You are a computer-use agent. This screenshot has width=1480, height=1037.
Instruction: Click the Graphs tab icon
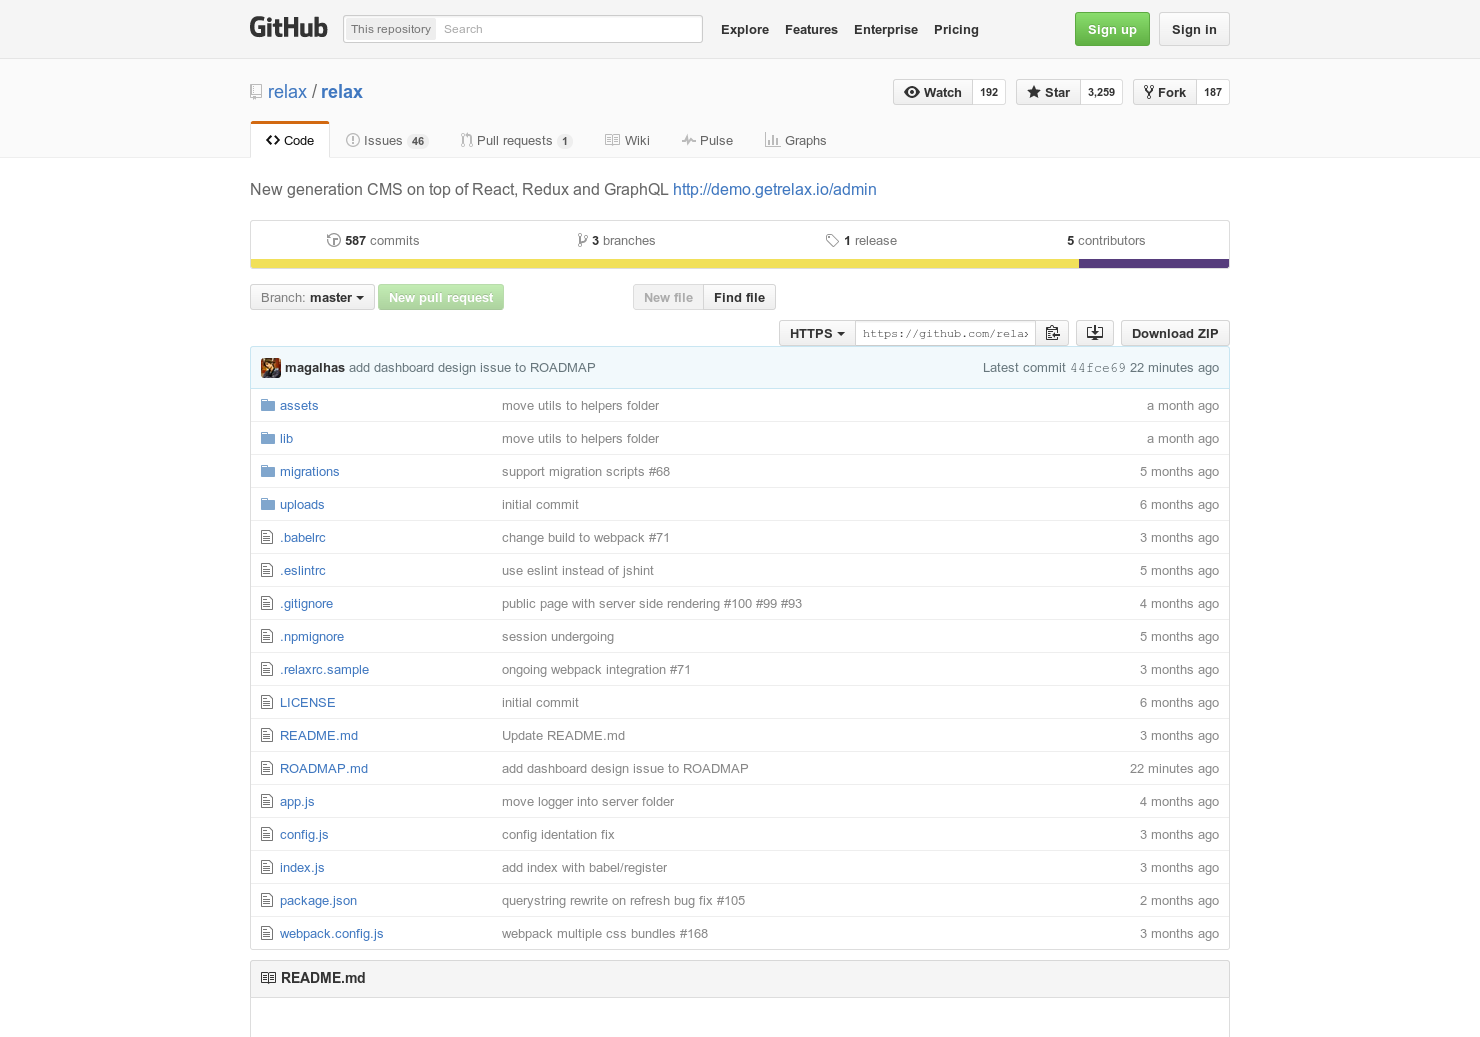point(772,140)
